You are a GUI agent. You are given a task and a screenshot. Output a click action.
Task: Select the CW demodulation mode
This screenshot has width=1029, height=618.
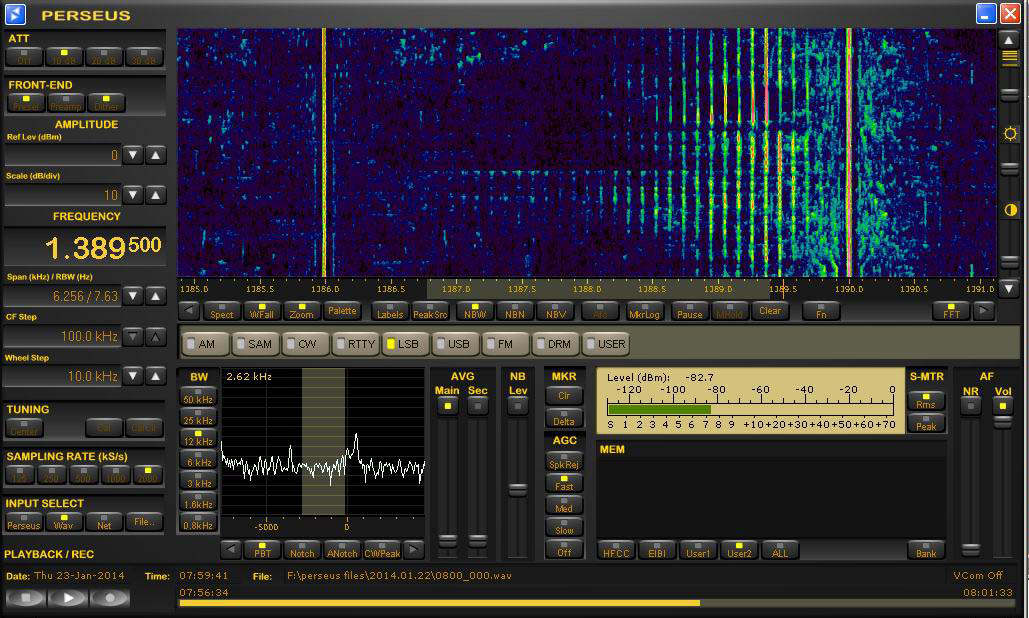(305, 344)
